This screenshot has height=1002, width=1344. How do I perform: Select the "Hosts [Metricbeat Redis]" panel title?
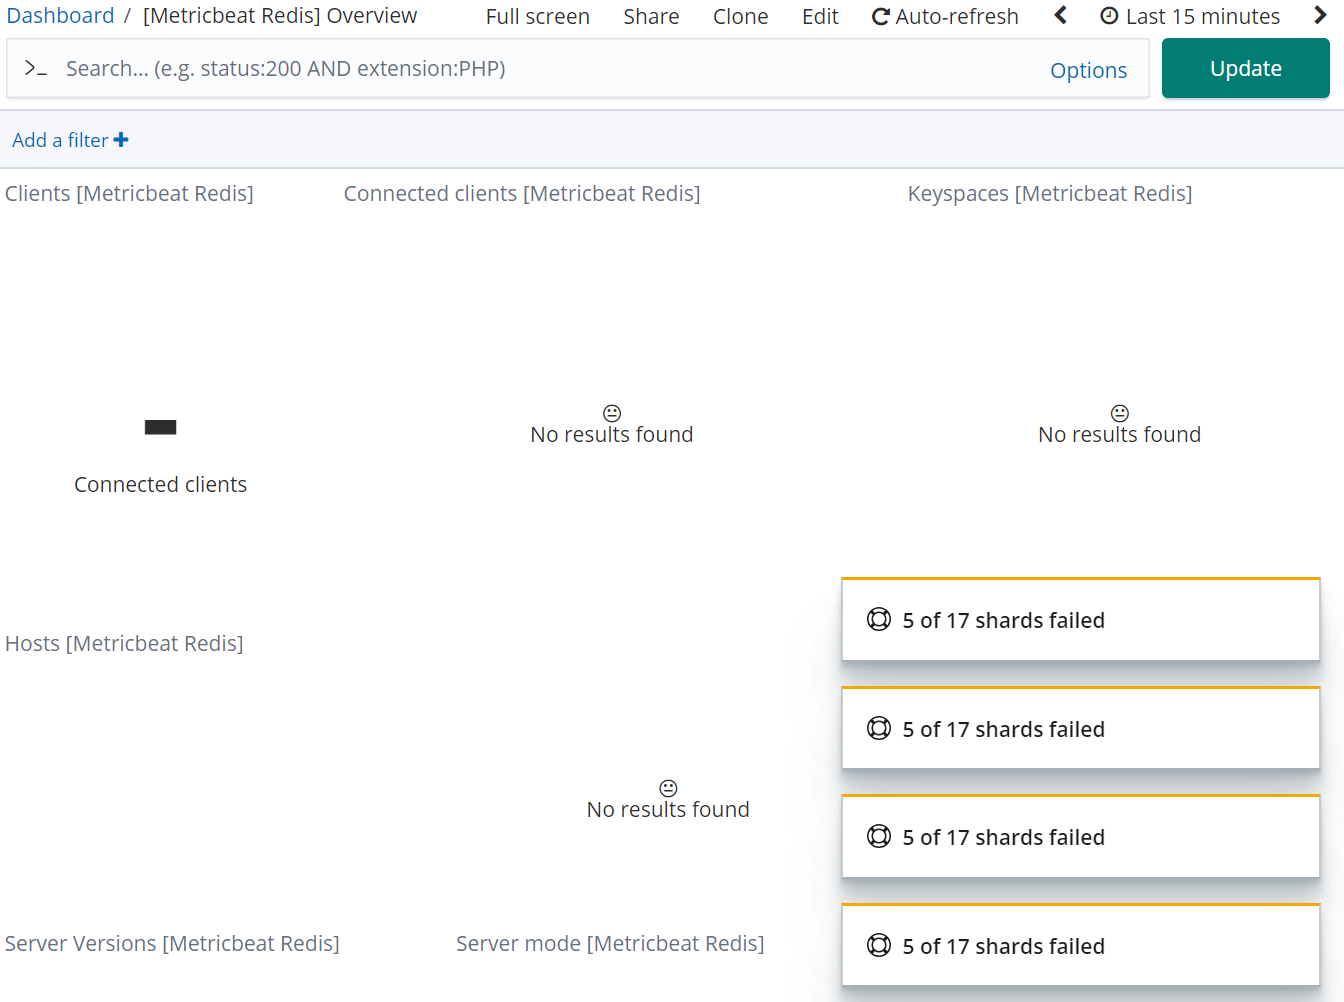click(124, 644)
